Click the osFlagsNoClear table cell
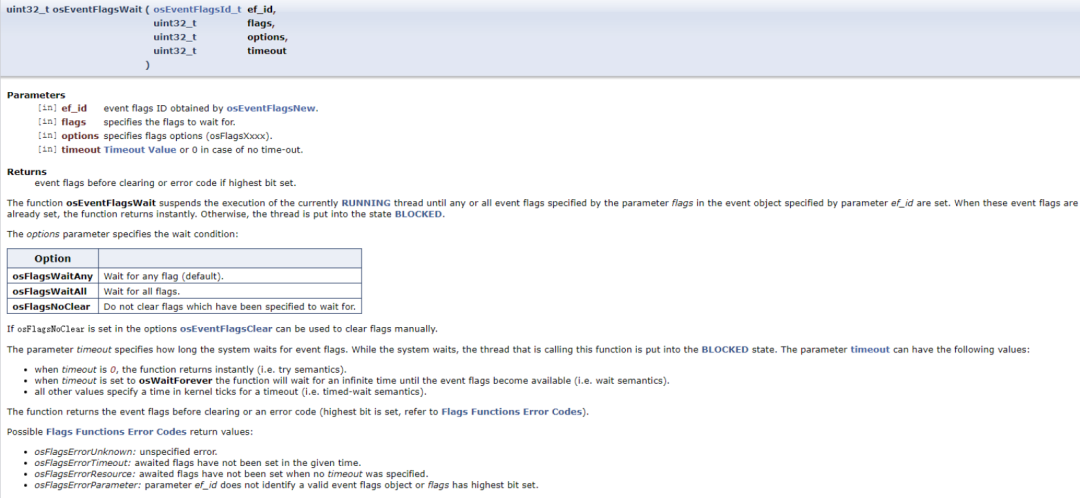1080x498 pixels. click(53, 306)
